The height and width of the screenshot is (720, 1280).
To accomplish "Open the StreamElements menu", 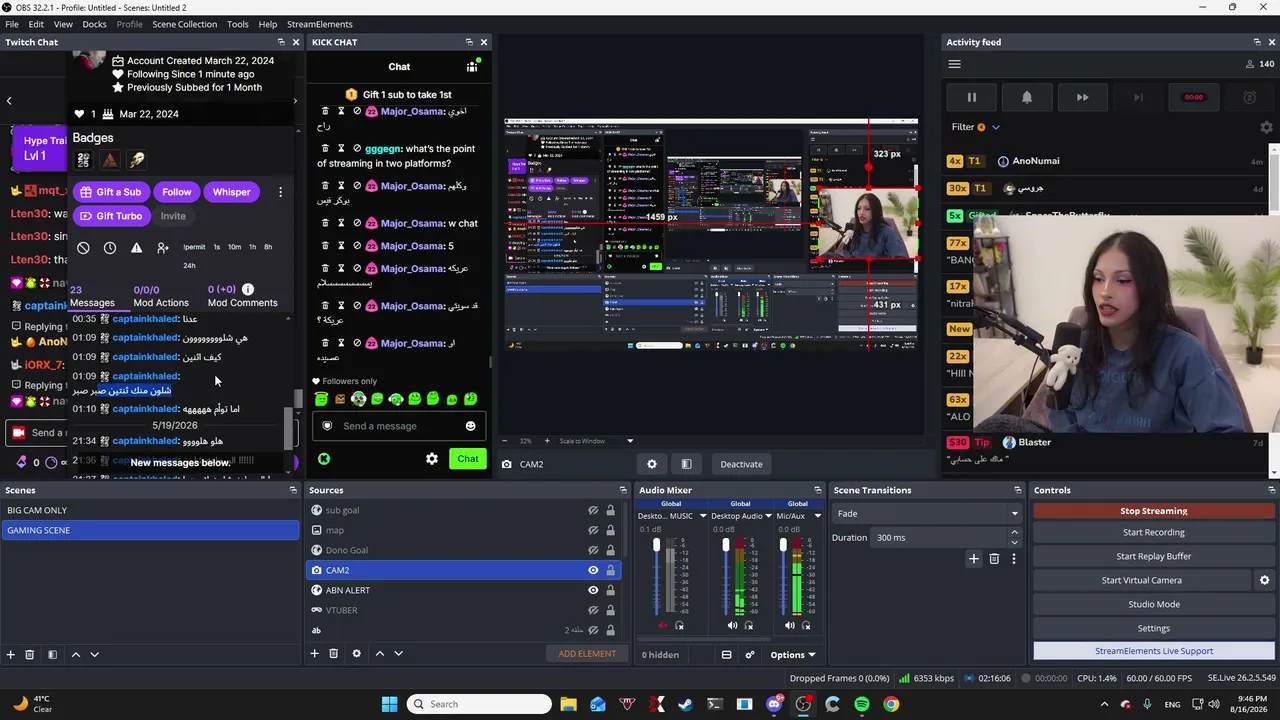I will point(320,24).
